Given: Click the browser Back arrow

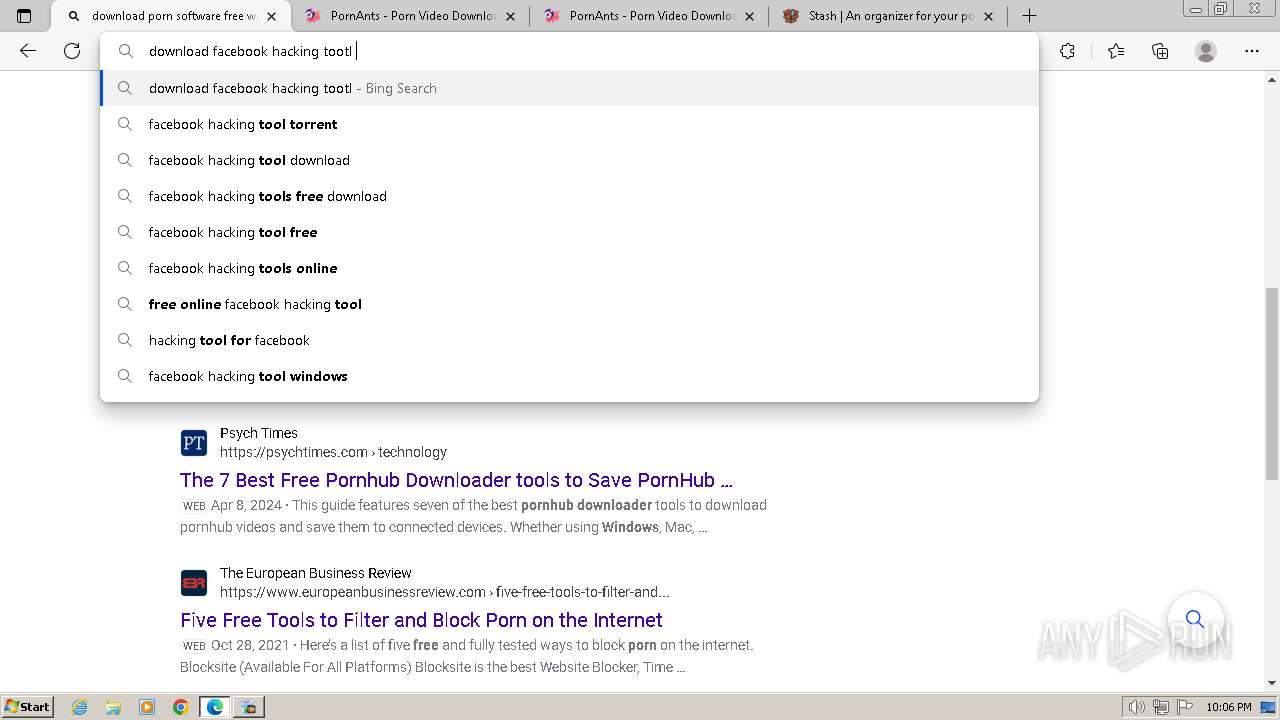Looking at the screenshot, I should click(28, 51).
